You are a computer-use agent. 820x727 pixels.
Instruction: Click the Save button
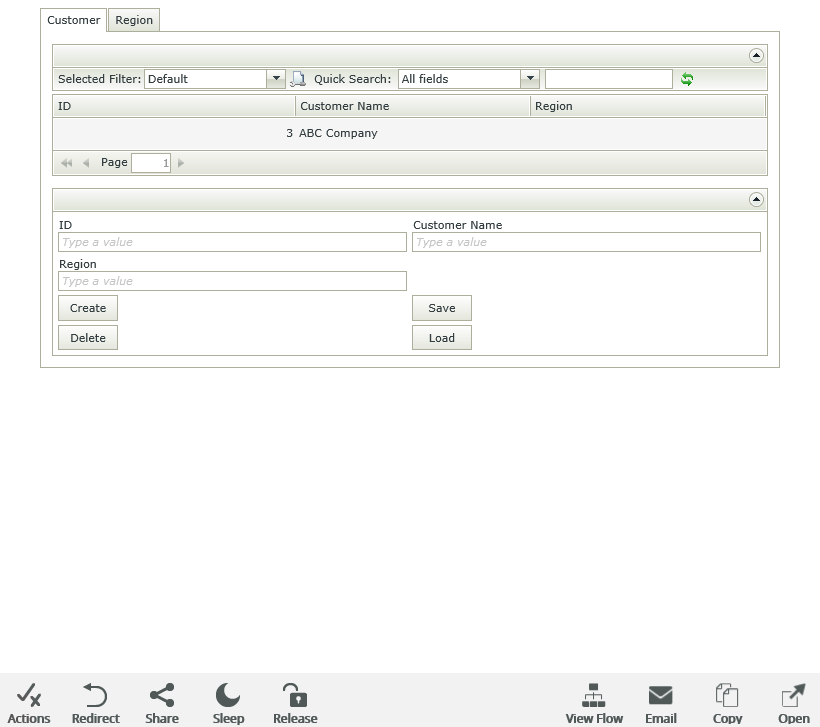(441, 308)
